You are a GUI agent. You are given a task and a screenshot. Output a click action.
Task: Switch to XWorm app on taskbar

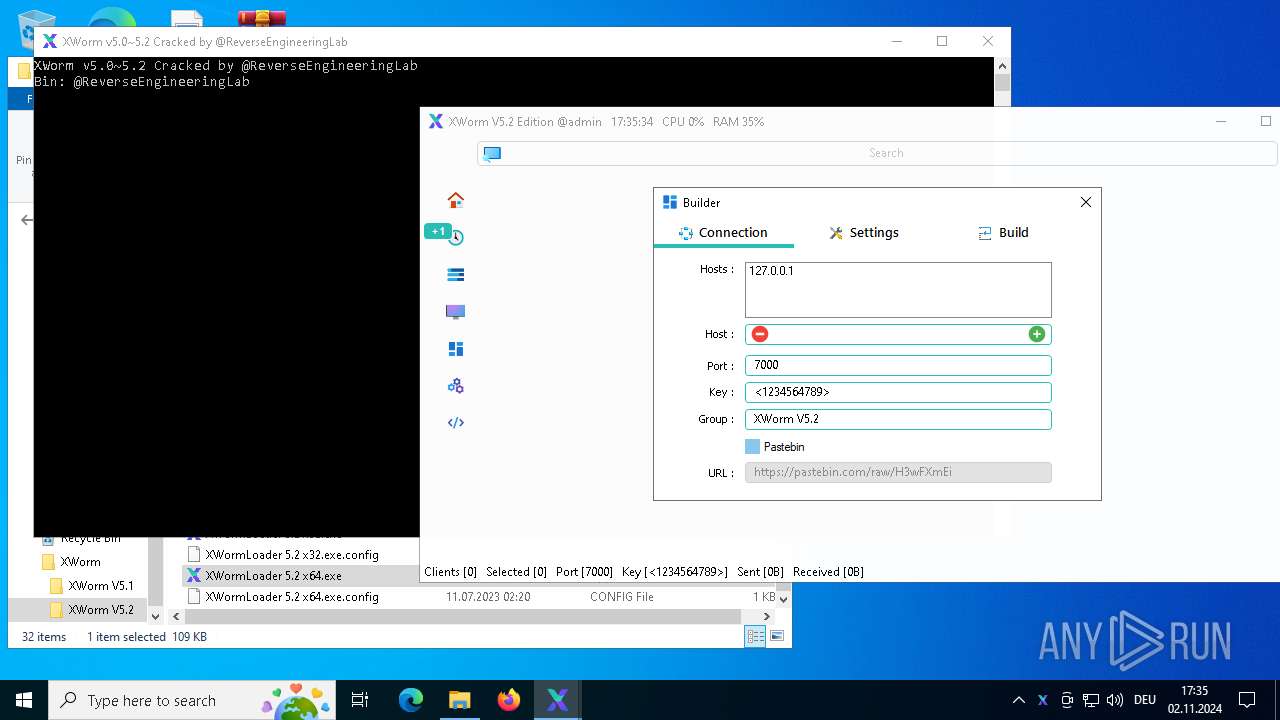557,700
